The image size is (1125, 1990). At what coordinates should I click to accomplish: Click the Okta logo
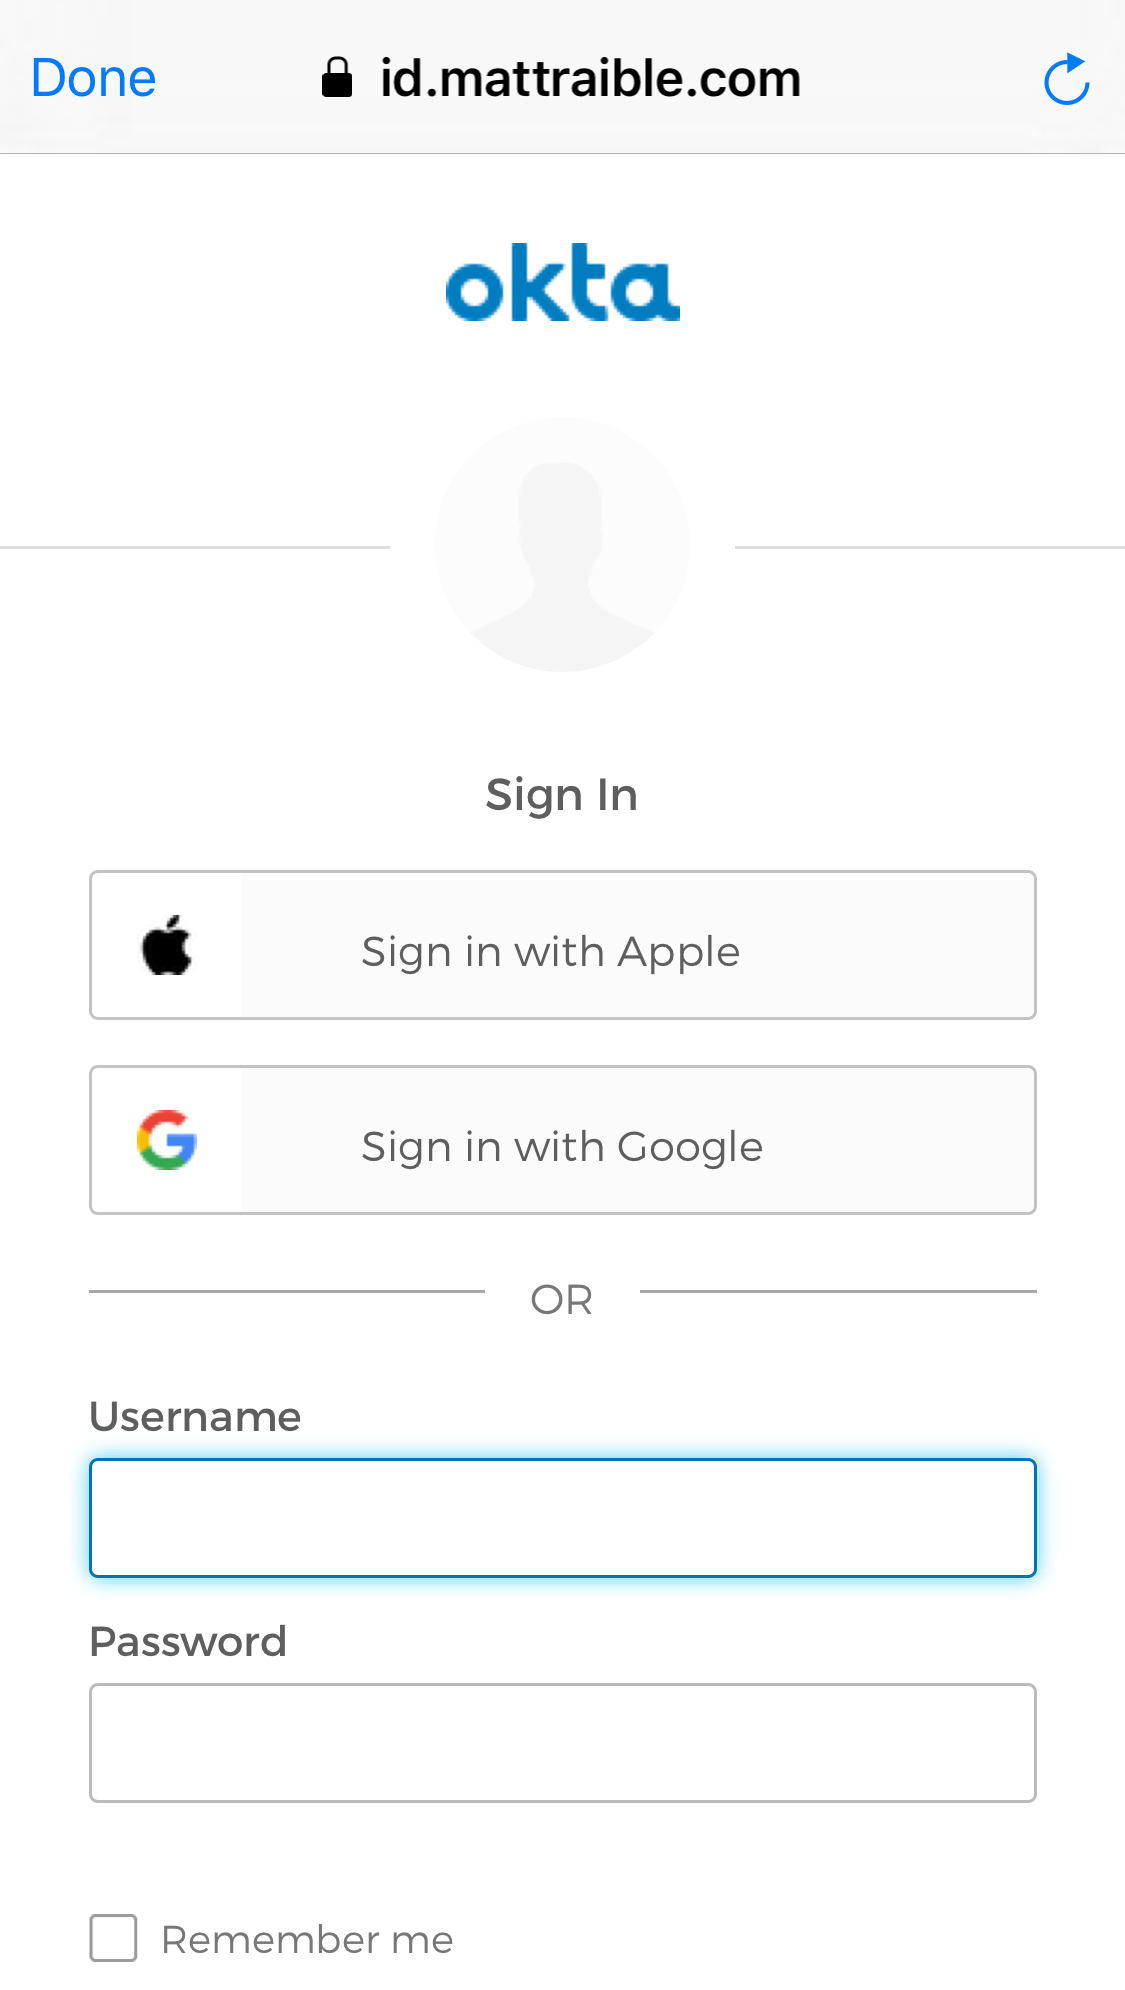coord(562,283)
